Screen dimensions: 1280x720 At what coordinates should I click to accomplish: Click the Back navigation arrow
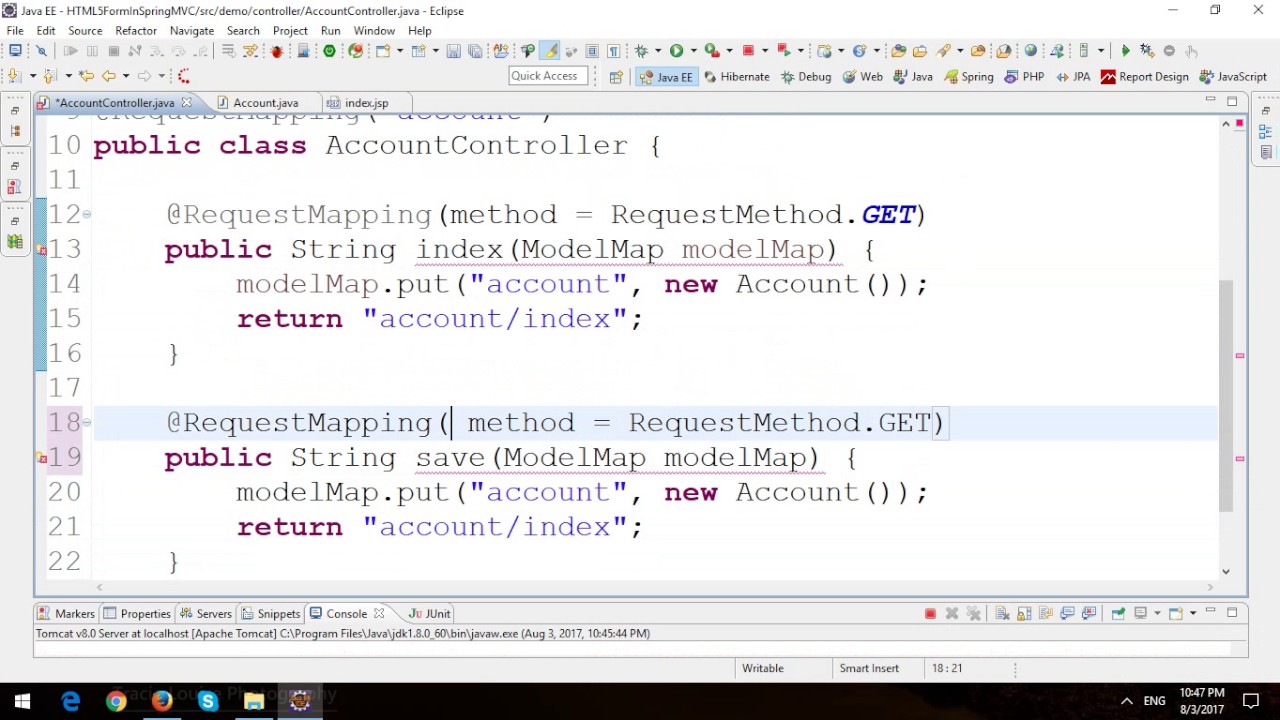108,76
